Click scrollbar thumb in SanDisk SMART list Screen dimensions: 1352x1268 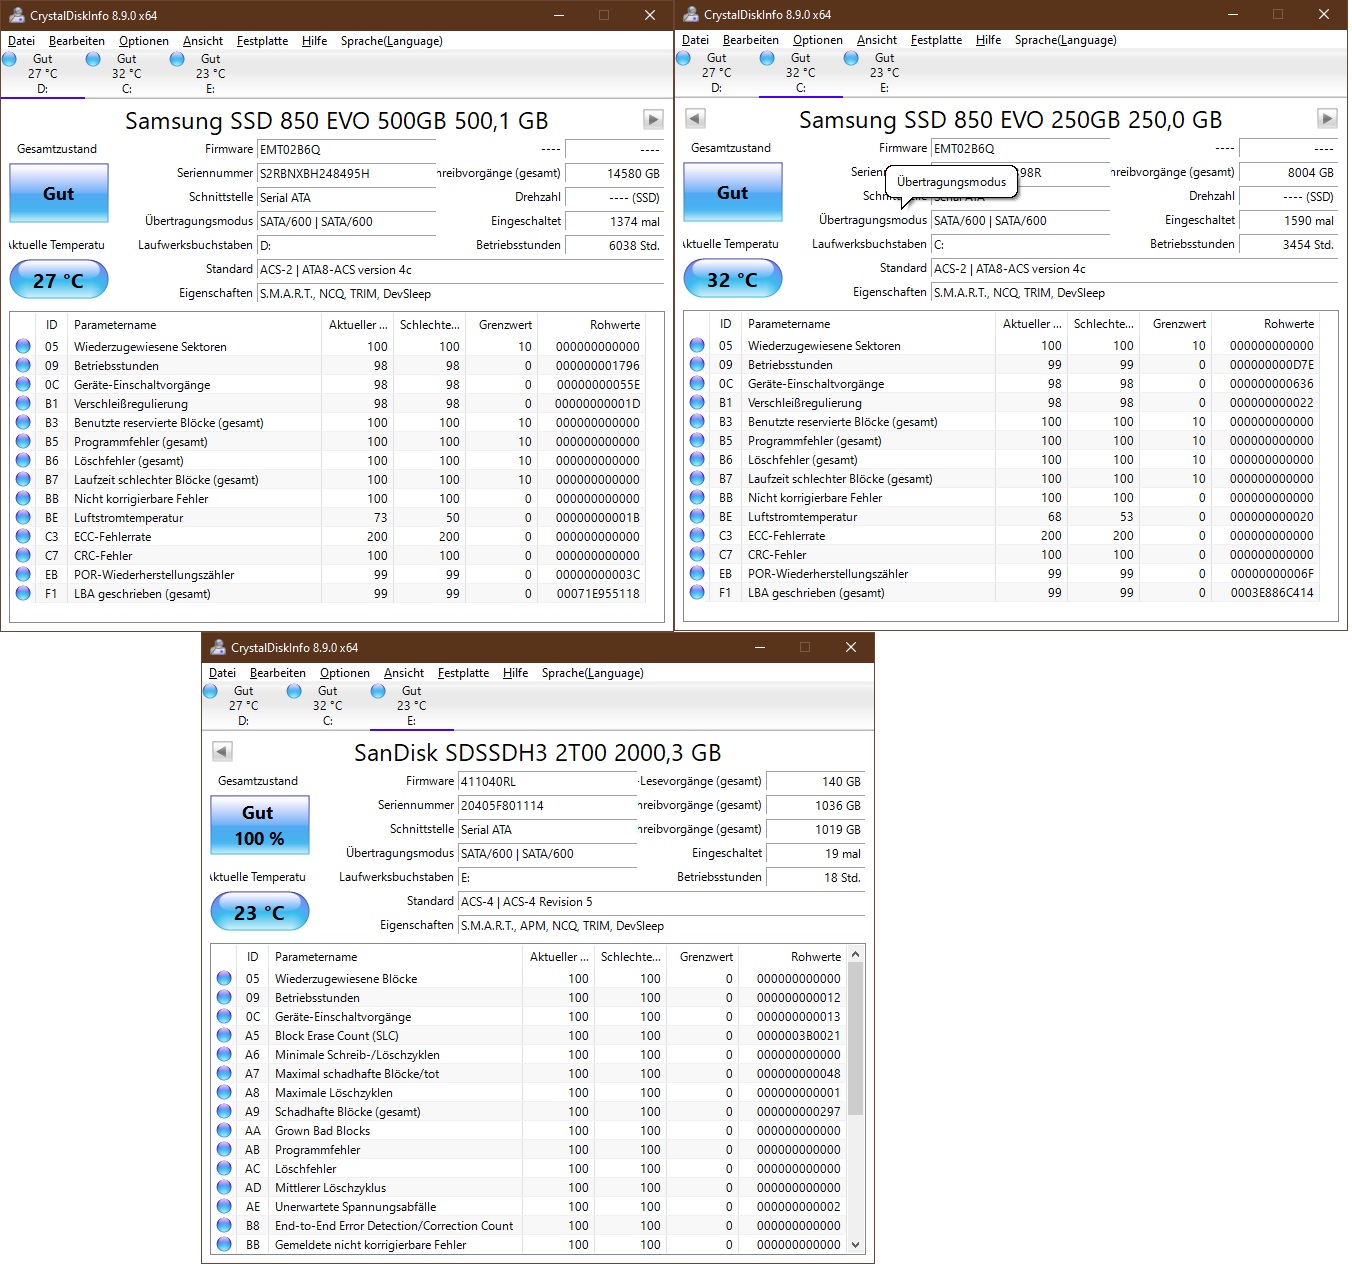pyautogui.click(x=855, y=1039)
